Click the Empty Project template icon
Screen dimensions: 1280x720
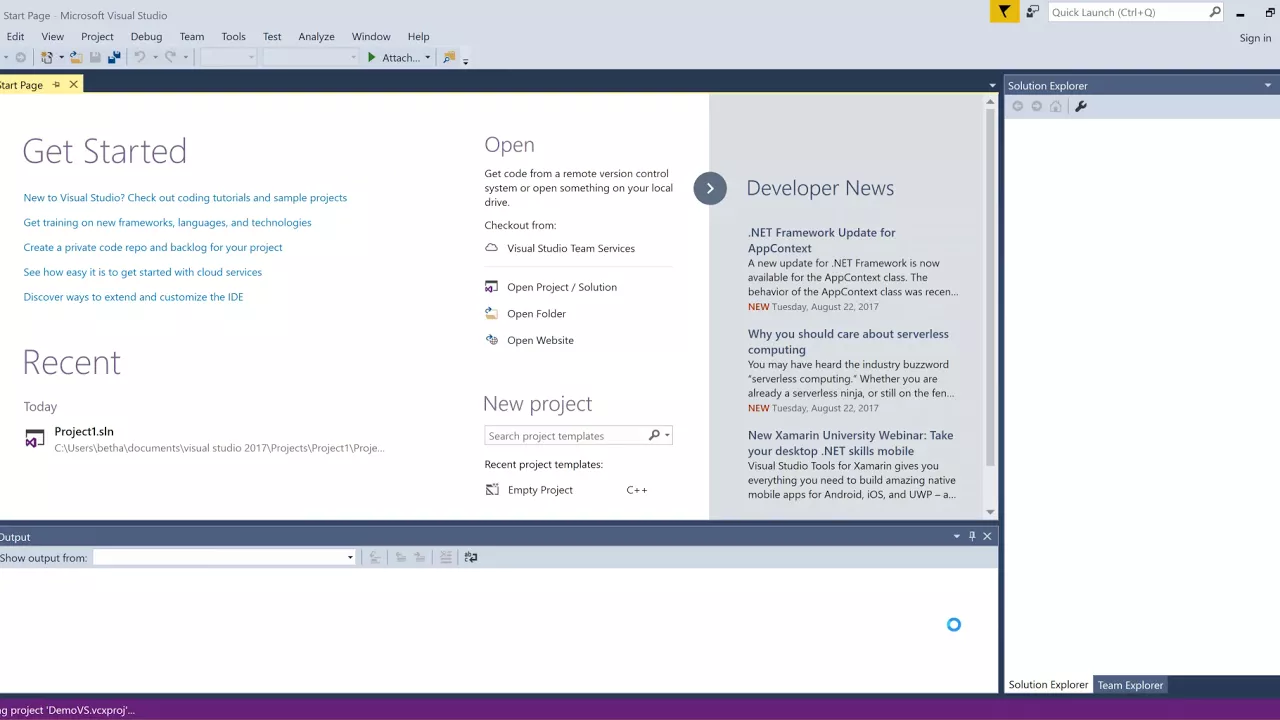coord(491,490)
